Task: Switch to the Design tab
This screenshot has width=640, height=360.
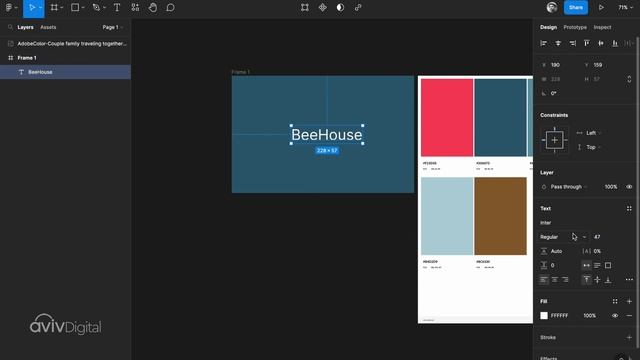Action: click(x=548, y=27)
